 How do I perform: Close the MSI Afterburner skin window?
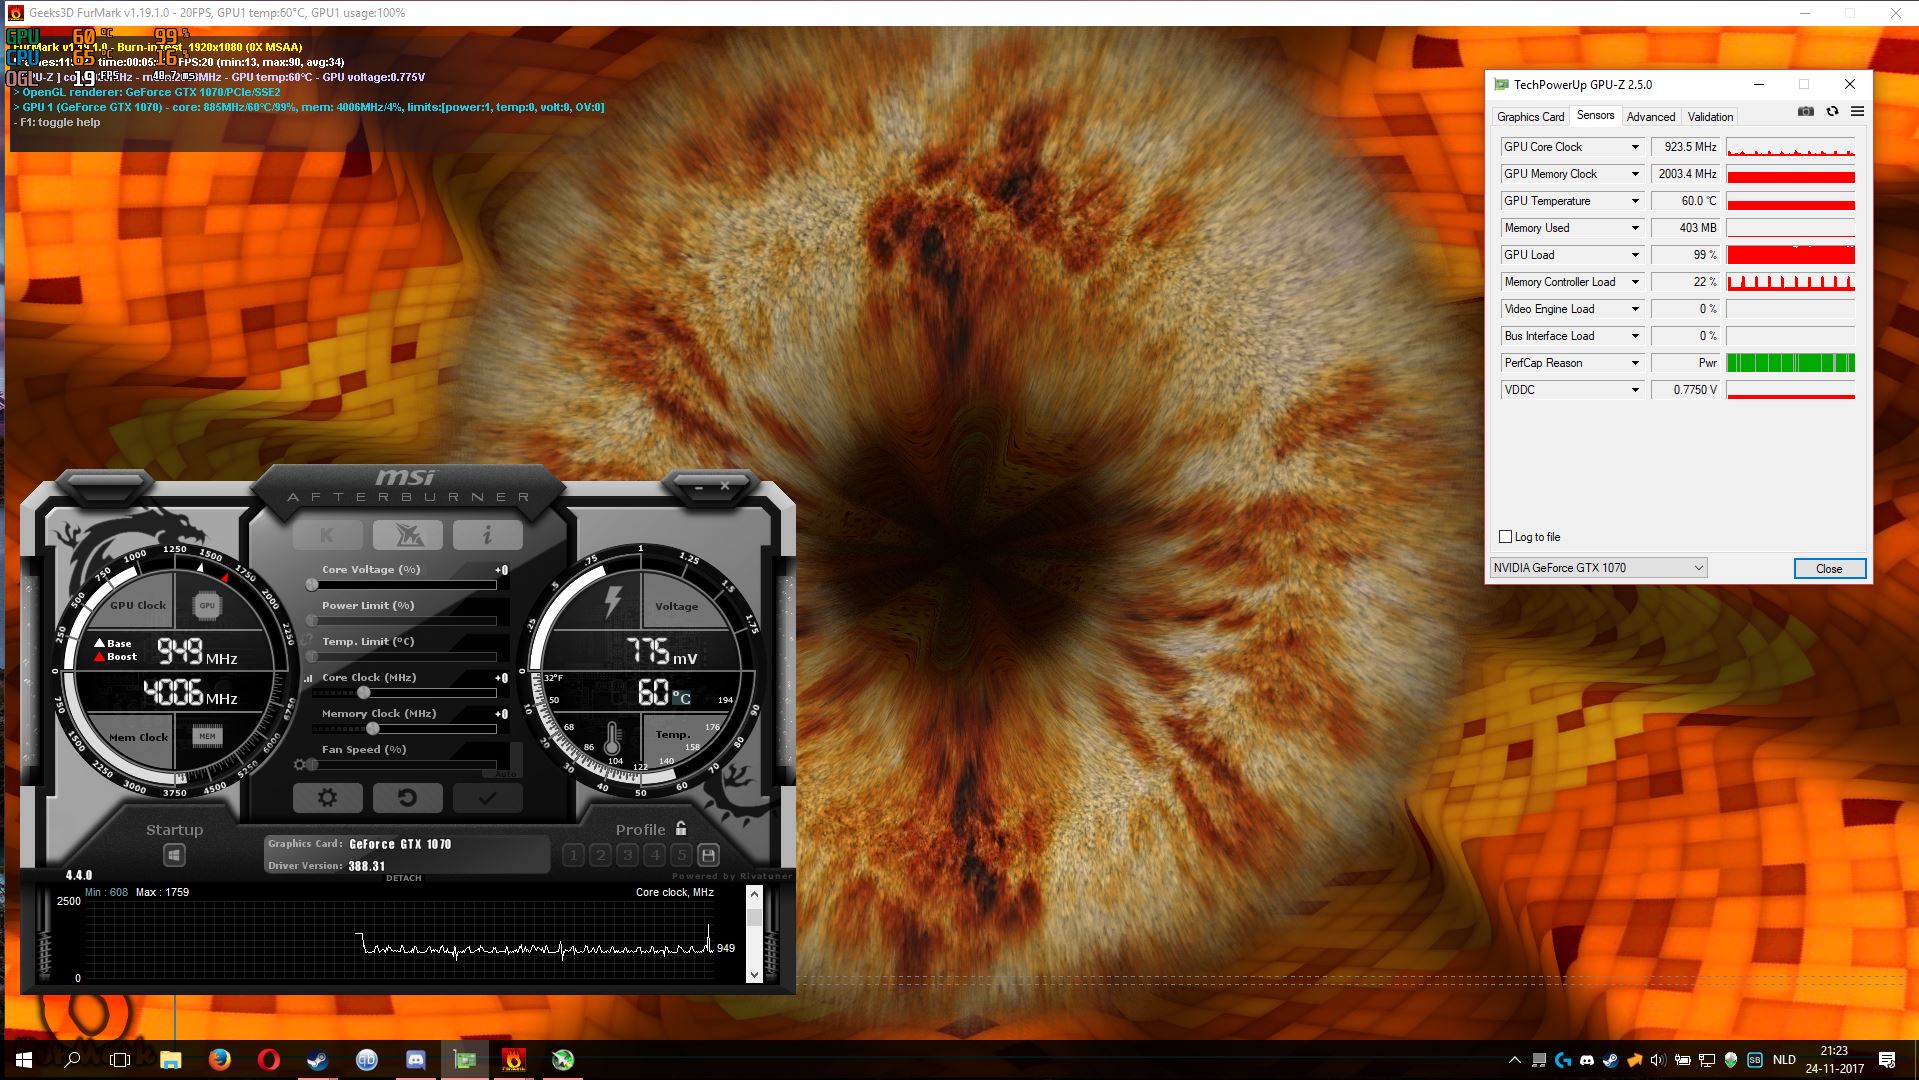(x=725, y=486)
